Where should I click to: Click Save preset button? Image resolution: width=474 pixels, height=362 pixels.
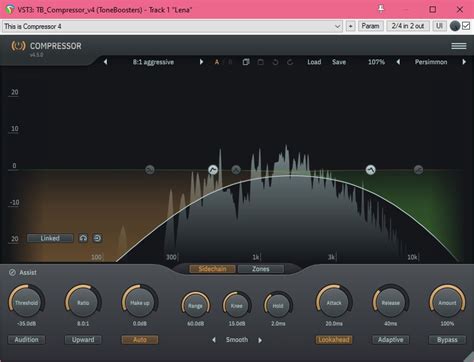coord(339,62)
